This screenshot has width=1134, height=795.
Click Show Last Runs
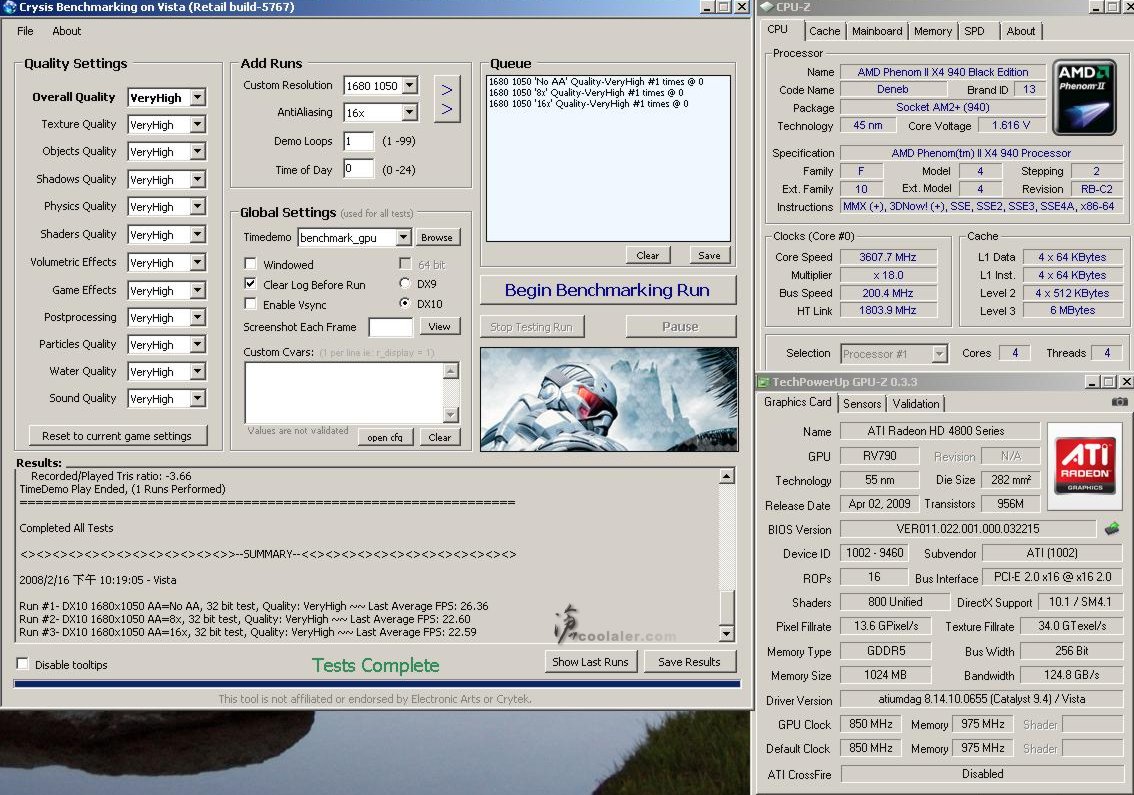click(x=590, y=662)
